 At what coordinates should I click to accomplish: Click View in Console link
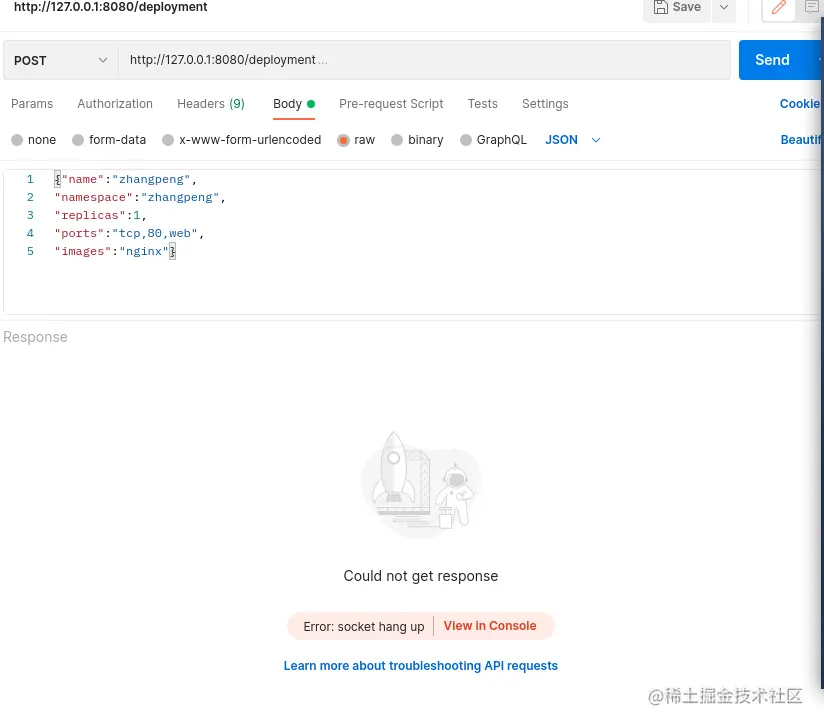click(490, 626)
